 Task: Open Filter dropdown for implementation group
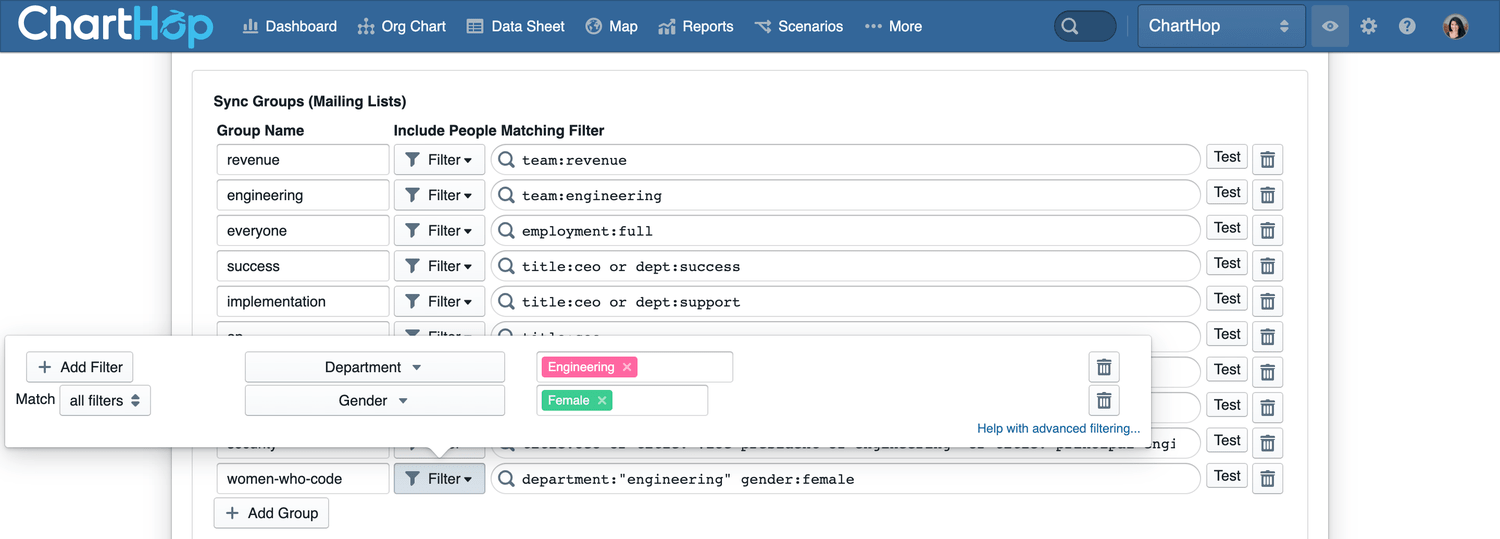[439, 302]
